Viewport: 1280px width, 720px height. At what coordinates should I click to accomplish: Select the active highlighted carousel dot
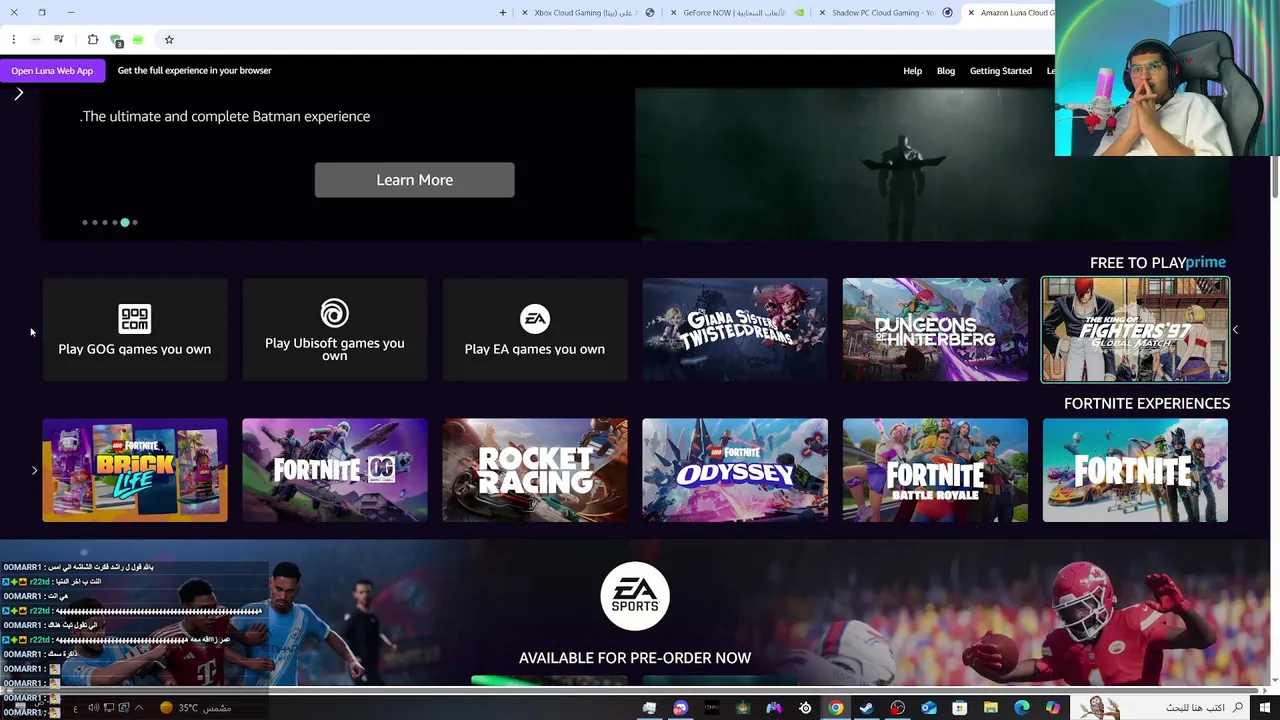point(125,223)
